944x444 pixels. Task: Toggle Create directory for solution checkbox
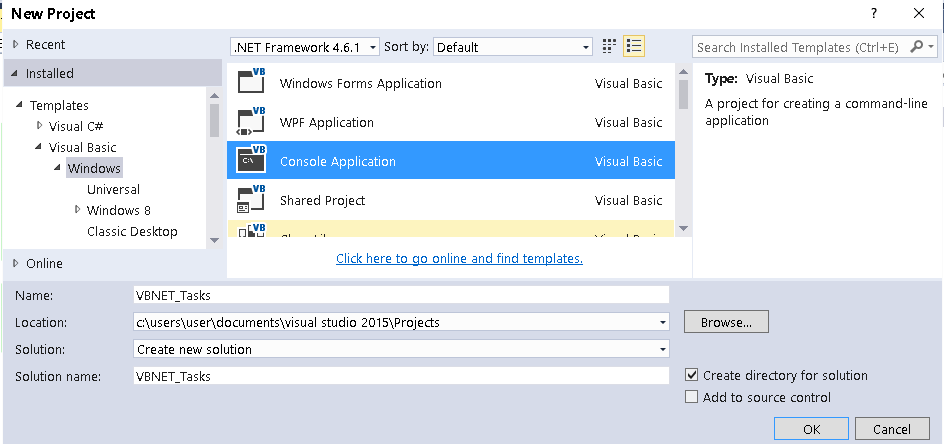pyautogui.click(x=692, y=375)
